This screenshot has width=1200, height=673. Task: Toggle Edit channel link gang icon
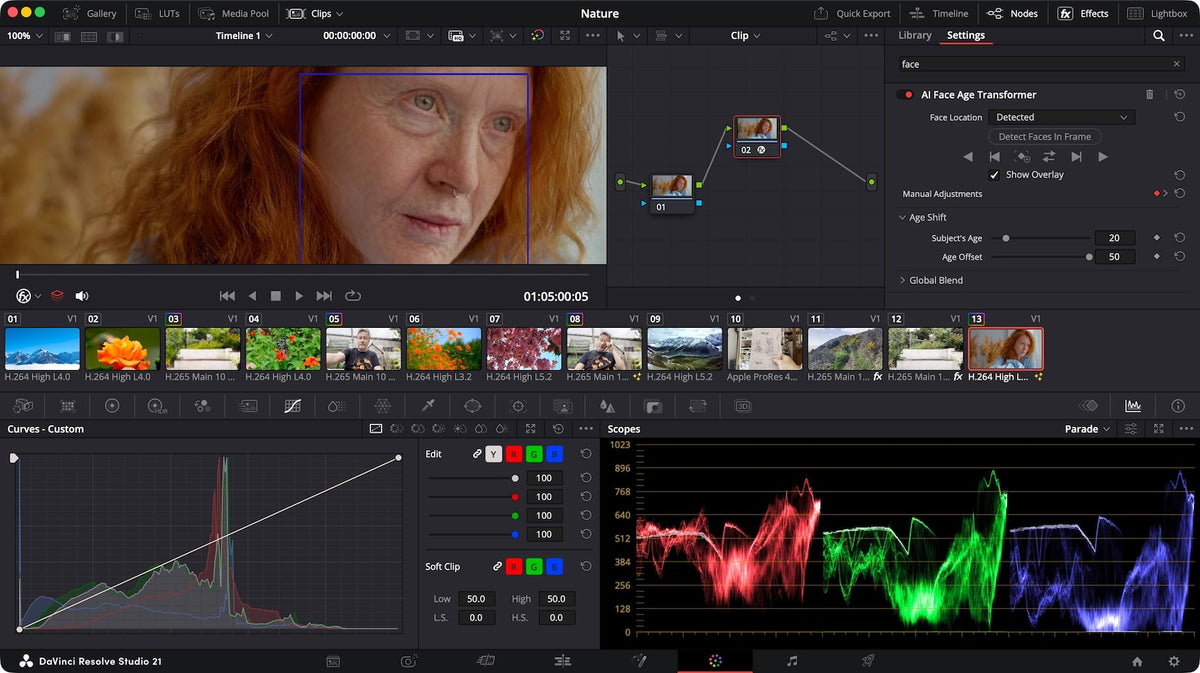477,454
